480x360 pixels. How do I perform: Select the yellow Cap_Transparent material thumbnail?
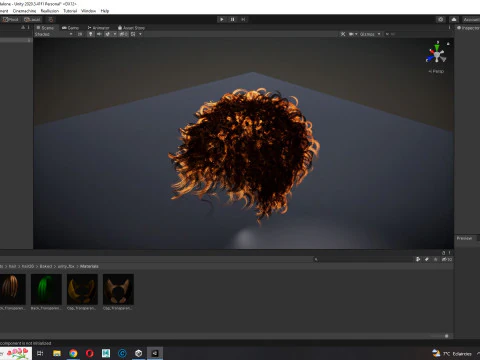pyautogui.click(x=82, y=289)
